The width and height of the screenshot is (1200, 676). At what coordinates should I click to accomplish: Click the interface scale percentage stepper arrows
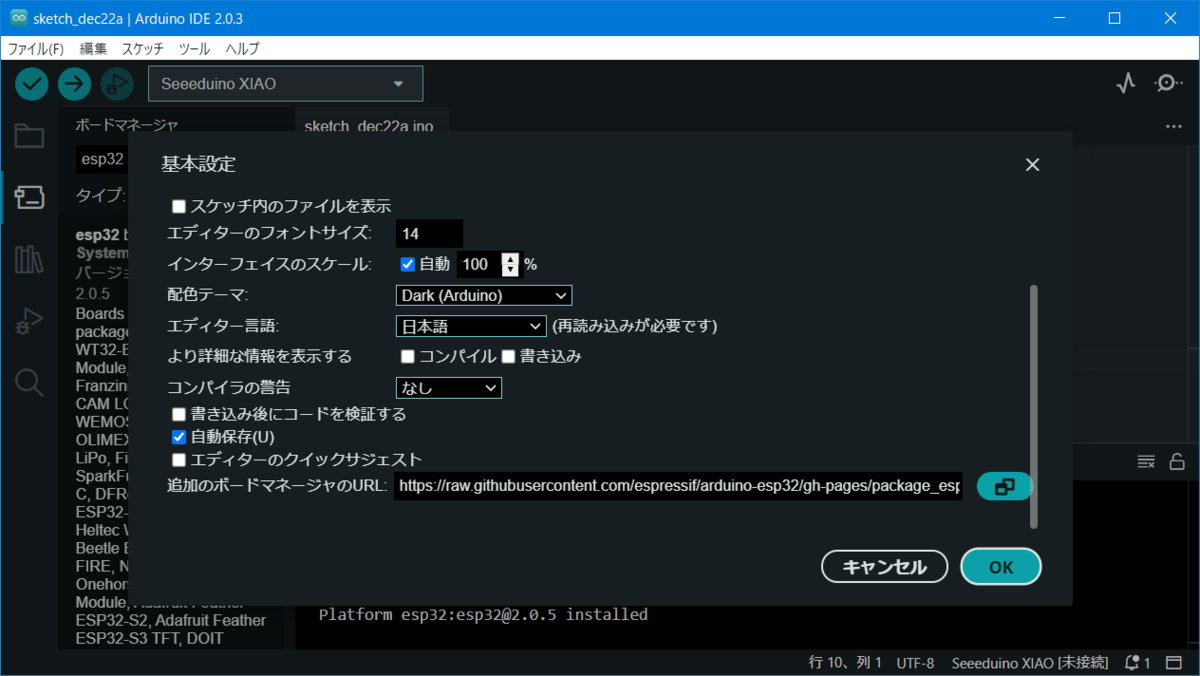(511, 264)
